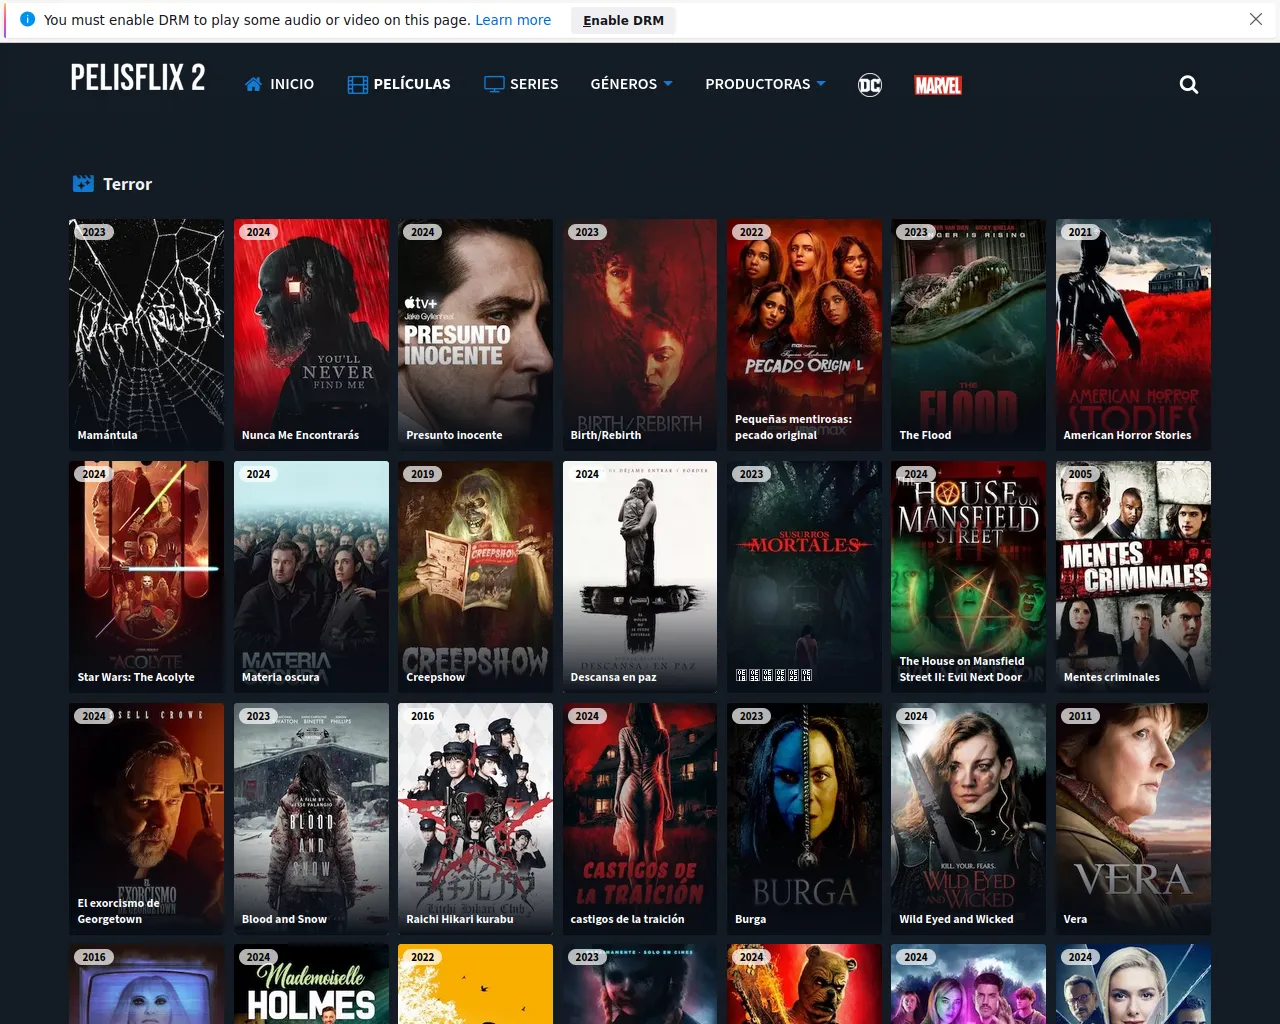This screenshot has height=1024, width=1280.
Task: Open the Marvel logo link
Action: (938, 85)
